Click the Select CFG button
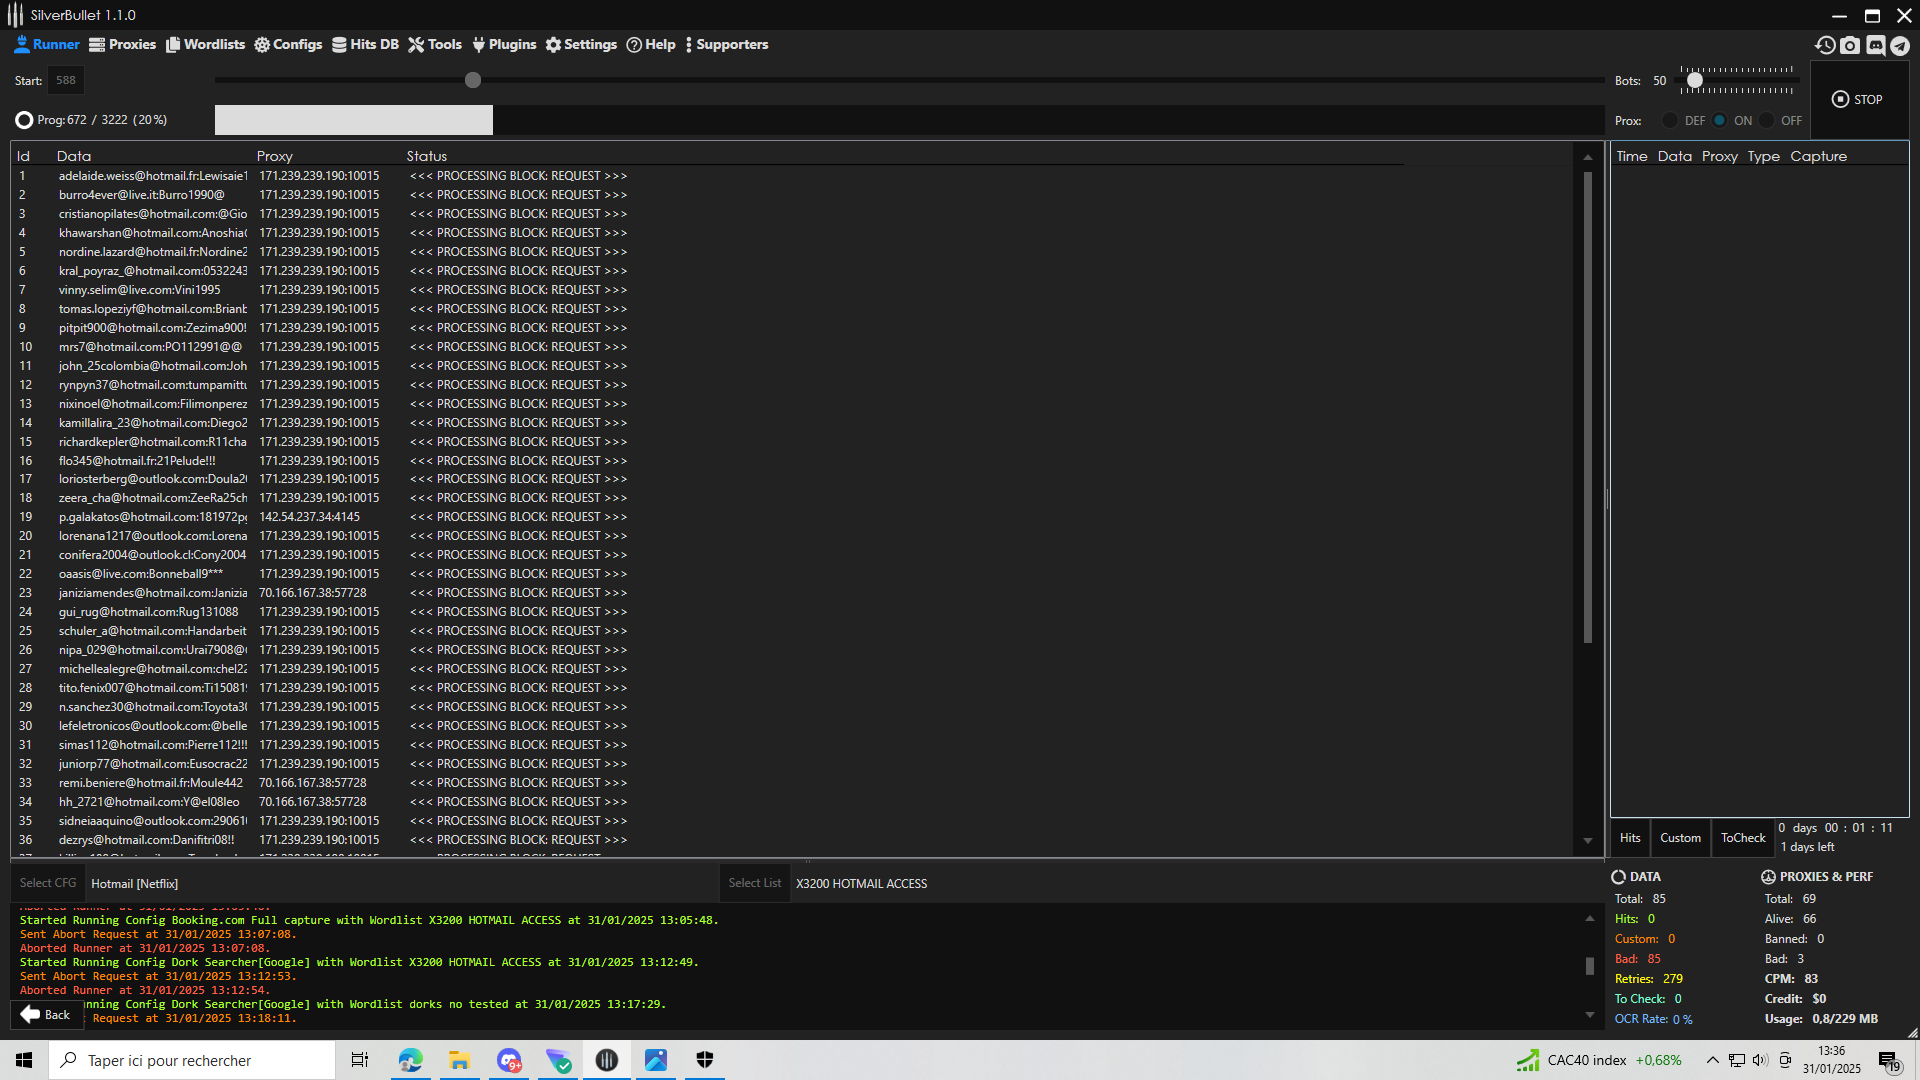The image size is (1920, 1080). point(47,883)
